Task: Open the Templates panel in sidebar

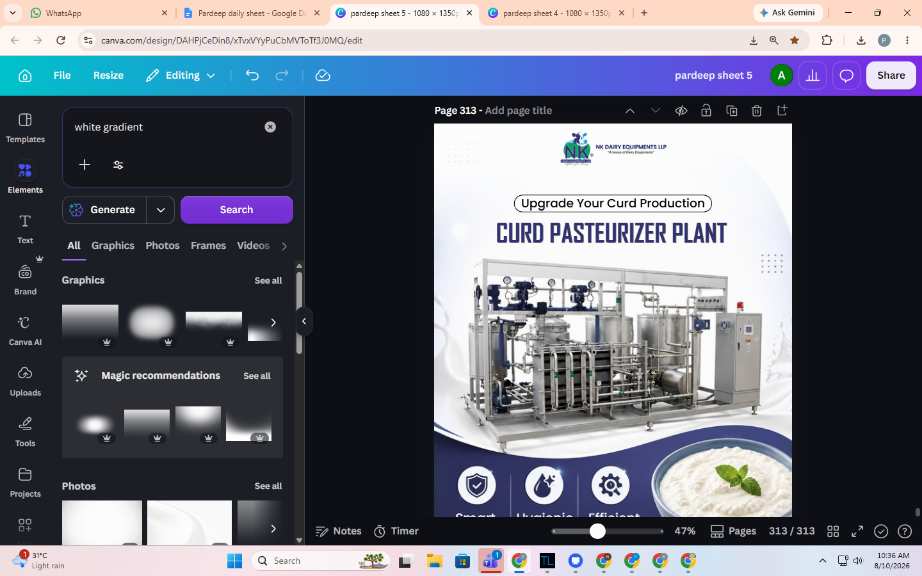Action: tap(25, 128)
